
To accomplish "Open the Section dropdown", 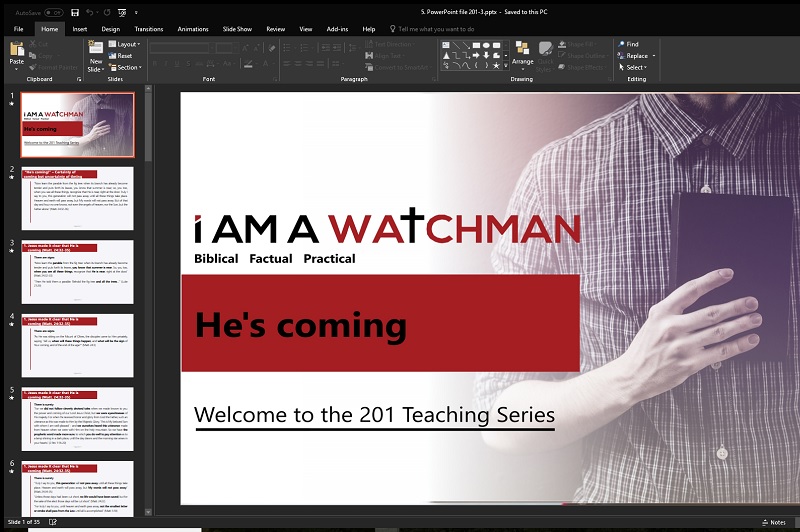I will point(126,67).
